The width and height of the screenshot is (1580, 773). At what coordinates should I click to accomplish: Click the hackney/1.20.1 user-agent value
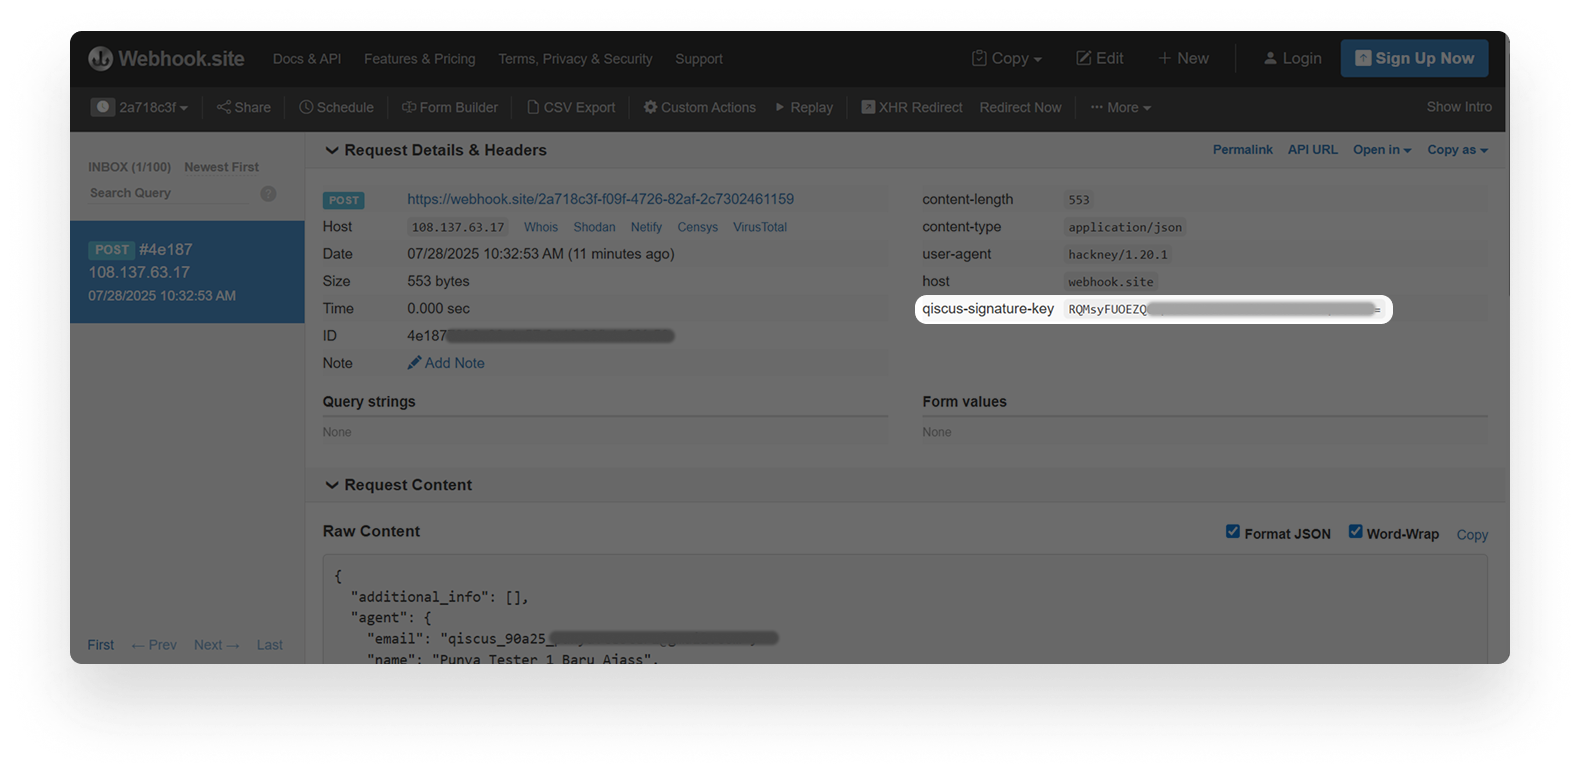click(x=1117, y=255)
